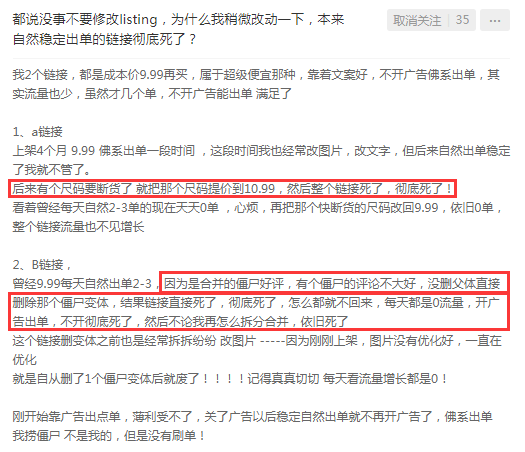This screenshot has height=452, width=525.
Task: Select the heading 2、B链接
Action: click(42, 265)
